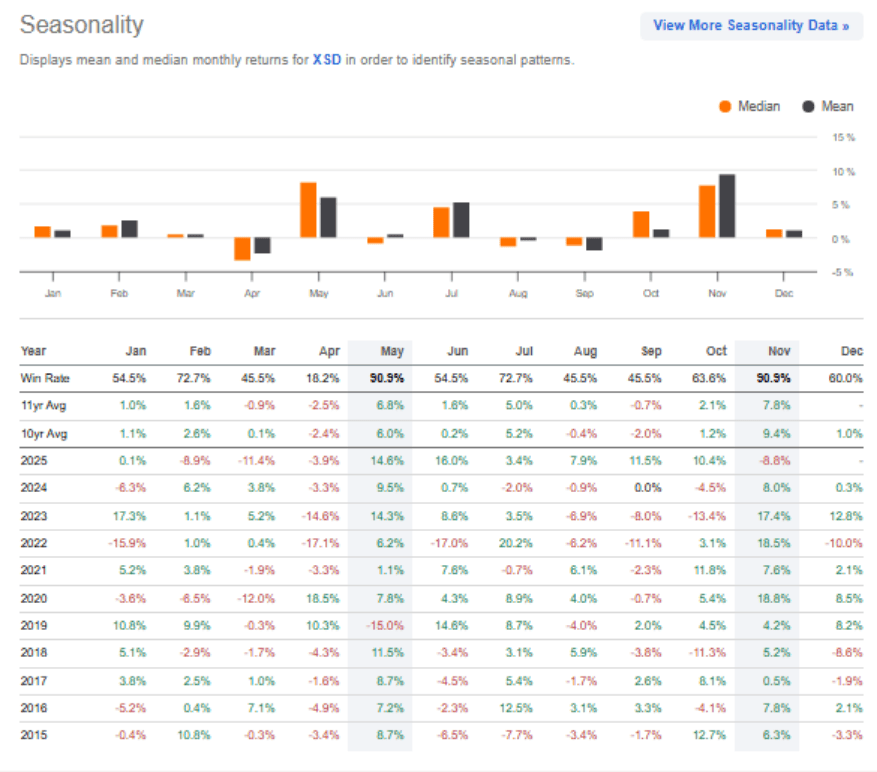Image resolution: width=877 pixels, height=772 pixels.
Task: Click the Jan axis label below the chart
Action: pos(53,290)
